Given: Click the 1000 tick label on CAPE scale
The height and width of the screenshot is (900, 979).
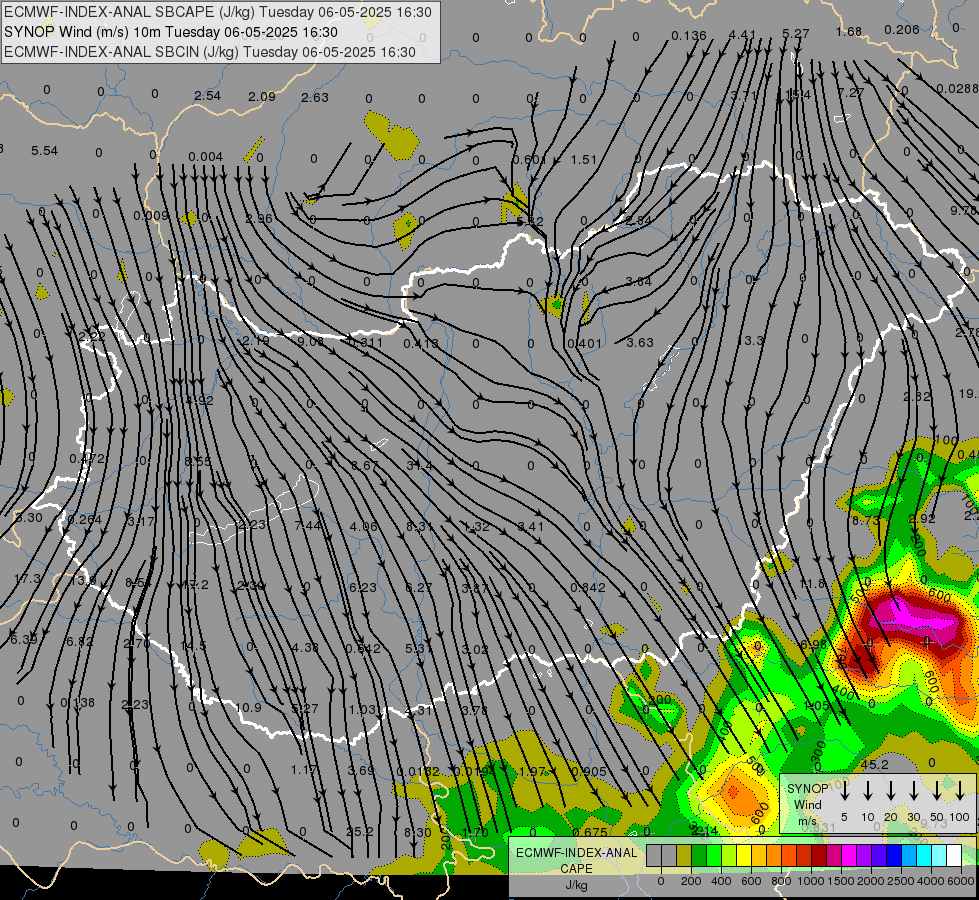Looking at the screenshot, I should [811, 881].
